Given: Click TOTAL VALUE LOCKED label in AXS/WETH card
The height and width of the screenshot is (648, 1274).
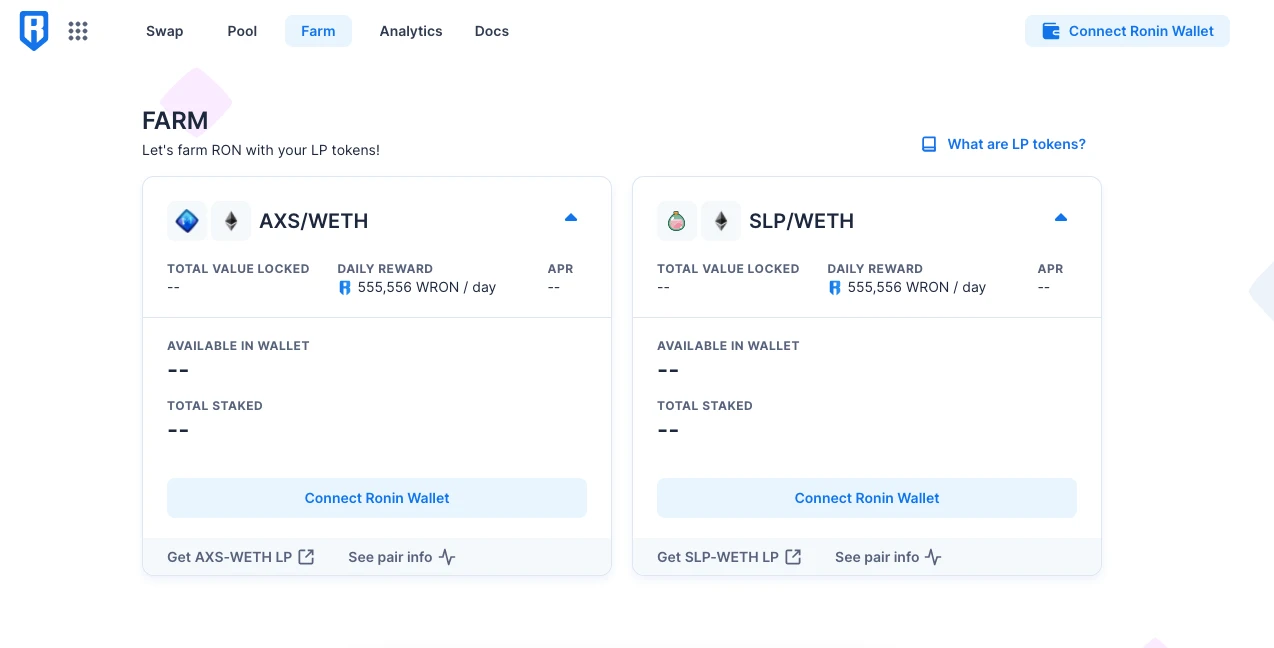Looking at the screenshot, I should [x=238, y=269].
